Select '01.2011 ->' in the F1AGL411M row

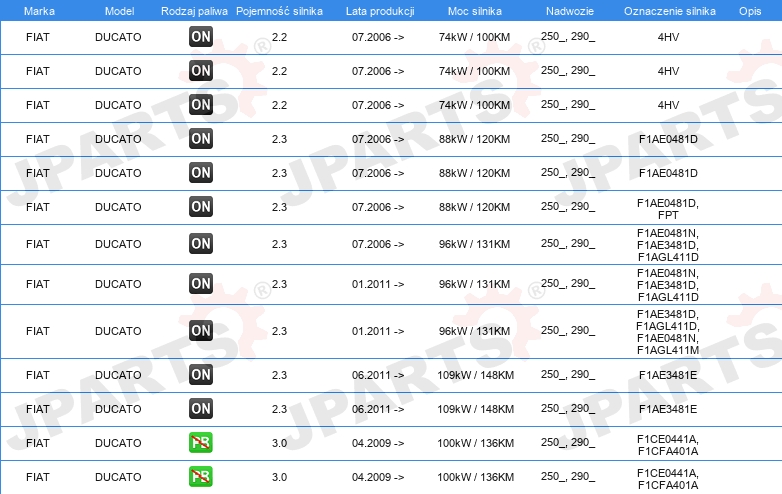[378, 331]
